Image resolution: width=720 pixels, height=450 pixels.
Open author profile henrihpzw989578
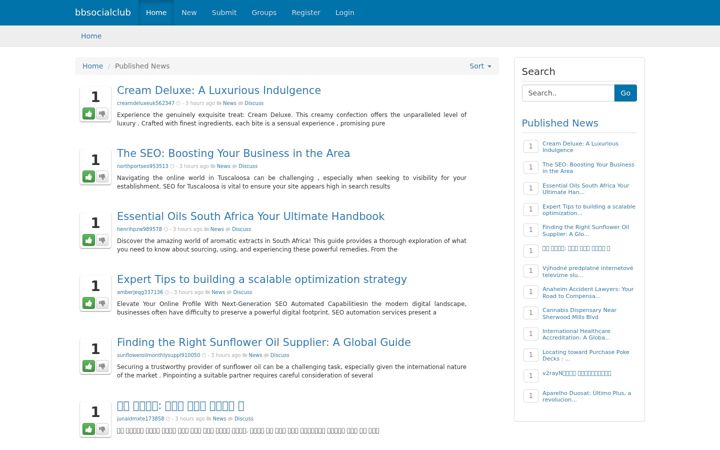coord(139,229)
